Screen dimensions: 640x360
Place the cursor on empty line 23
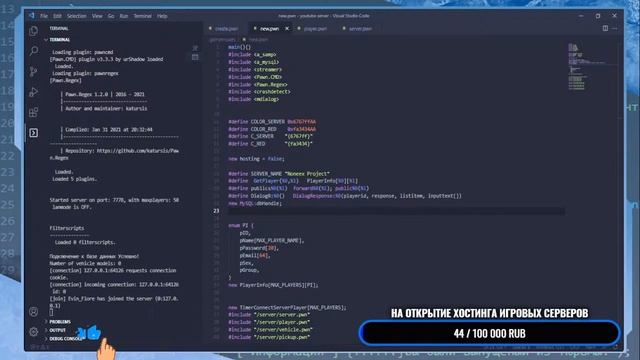(x=396, y=211)
